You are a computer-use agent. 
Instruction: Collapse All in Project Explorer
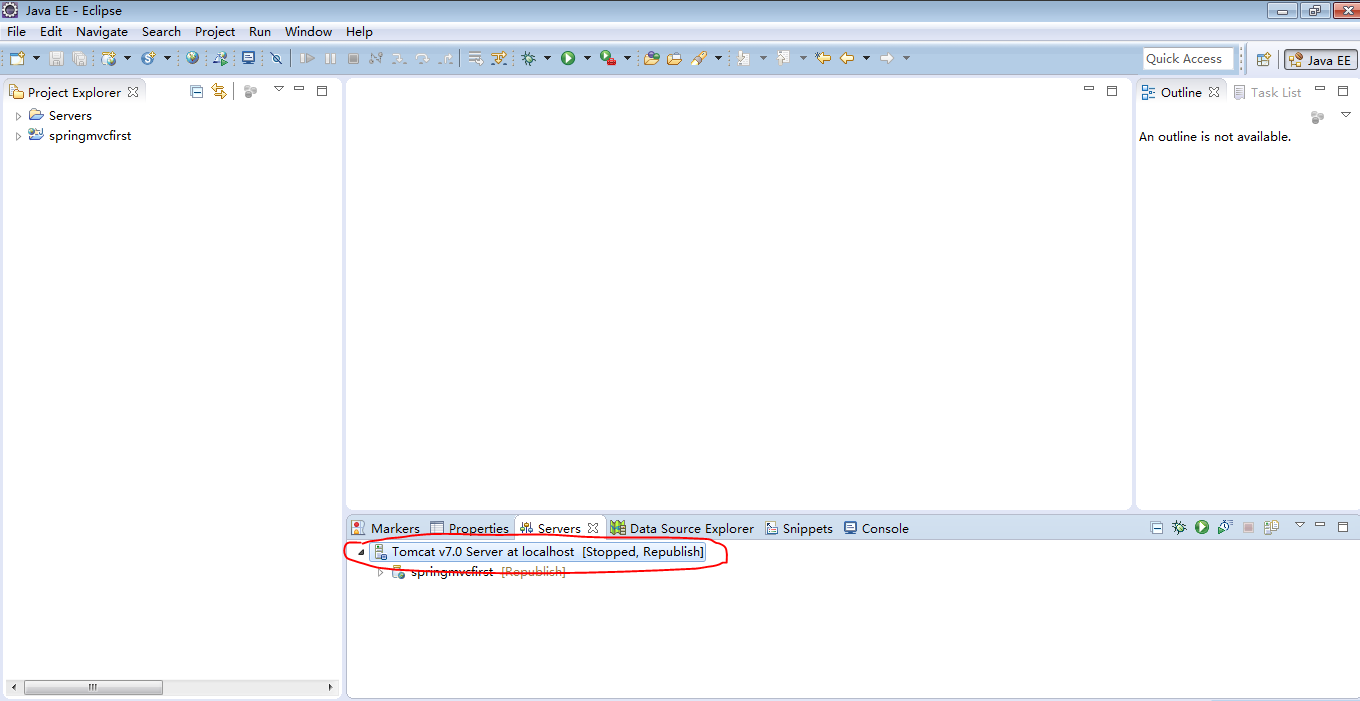pos(197,91)
